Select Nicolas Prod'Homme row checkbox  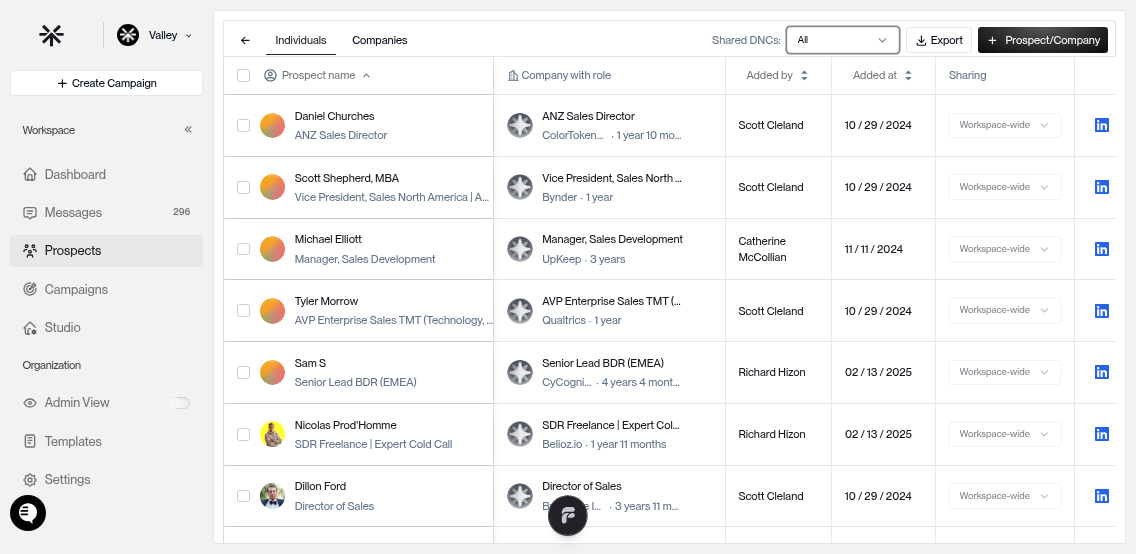243,434
